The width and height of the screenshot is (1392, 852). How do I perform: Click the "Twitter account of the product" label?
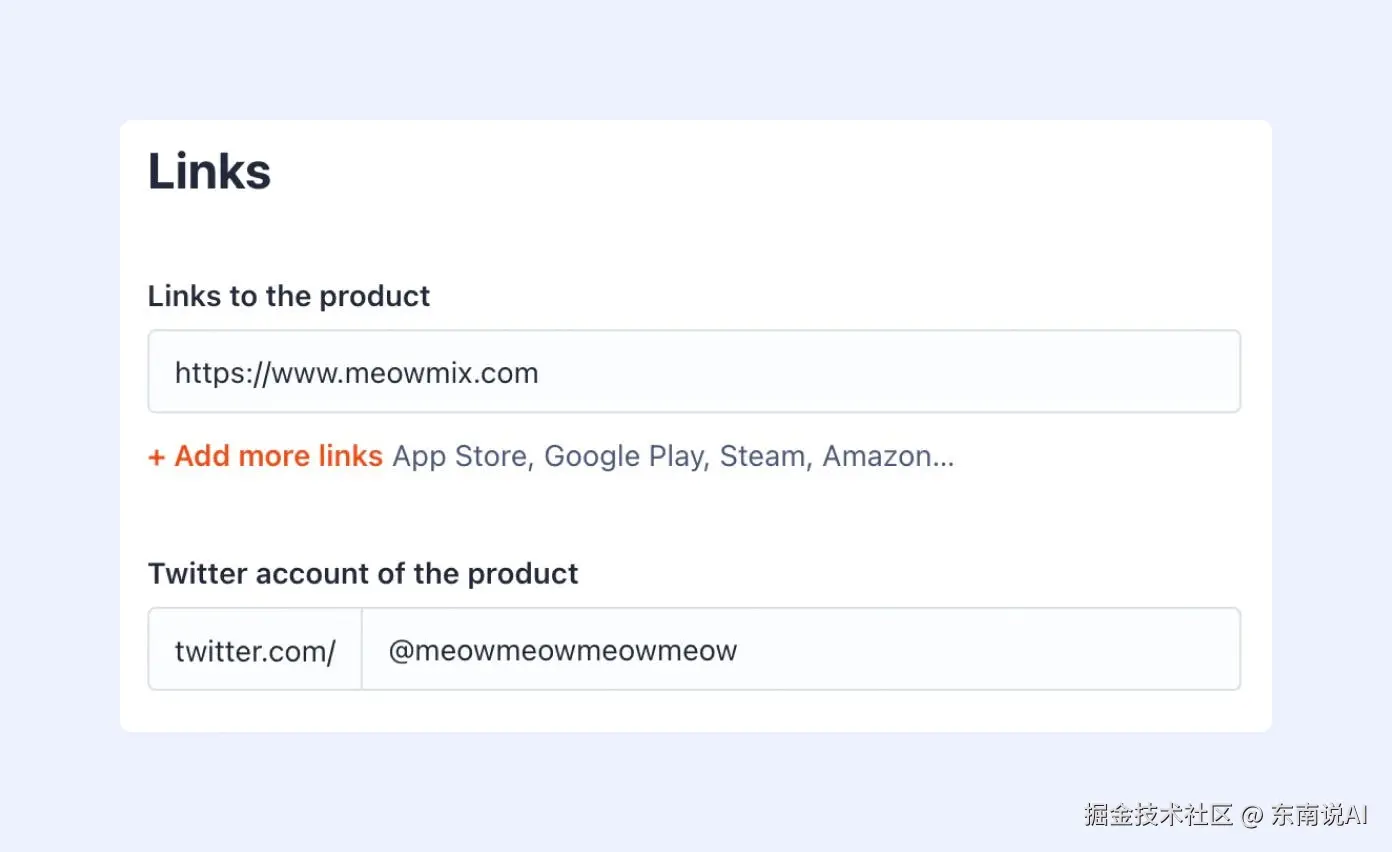[363, 574]
